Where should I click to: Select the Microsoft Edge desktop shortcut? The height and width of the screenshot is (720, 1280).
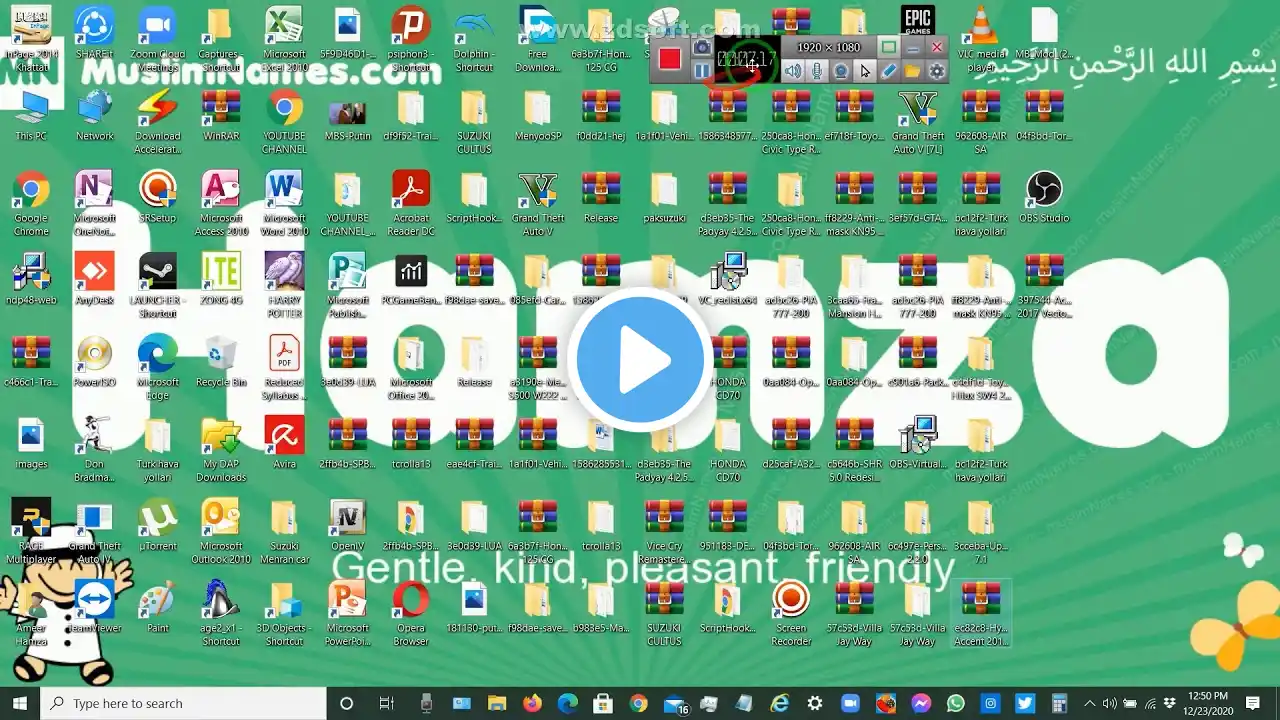pos(158,368)
